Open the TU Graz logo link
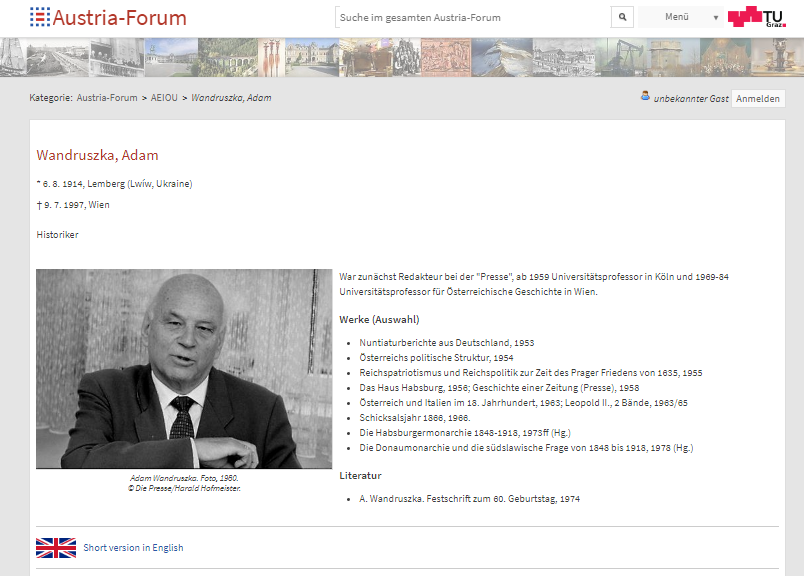 tap(757, 17)
